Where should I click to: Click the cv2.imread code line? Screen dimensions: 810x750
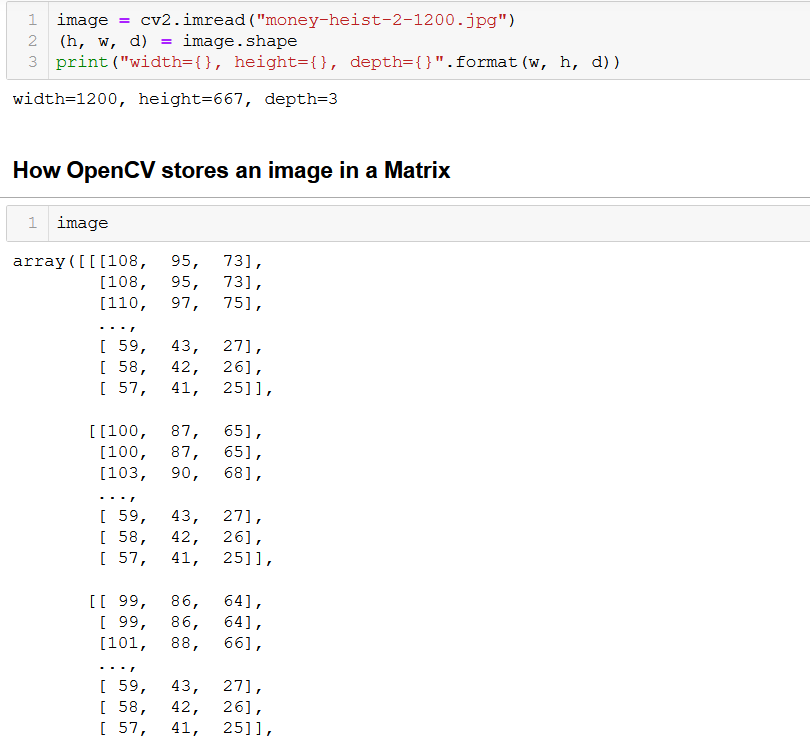[x=286, y=20]
